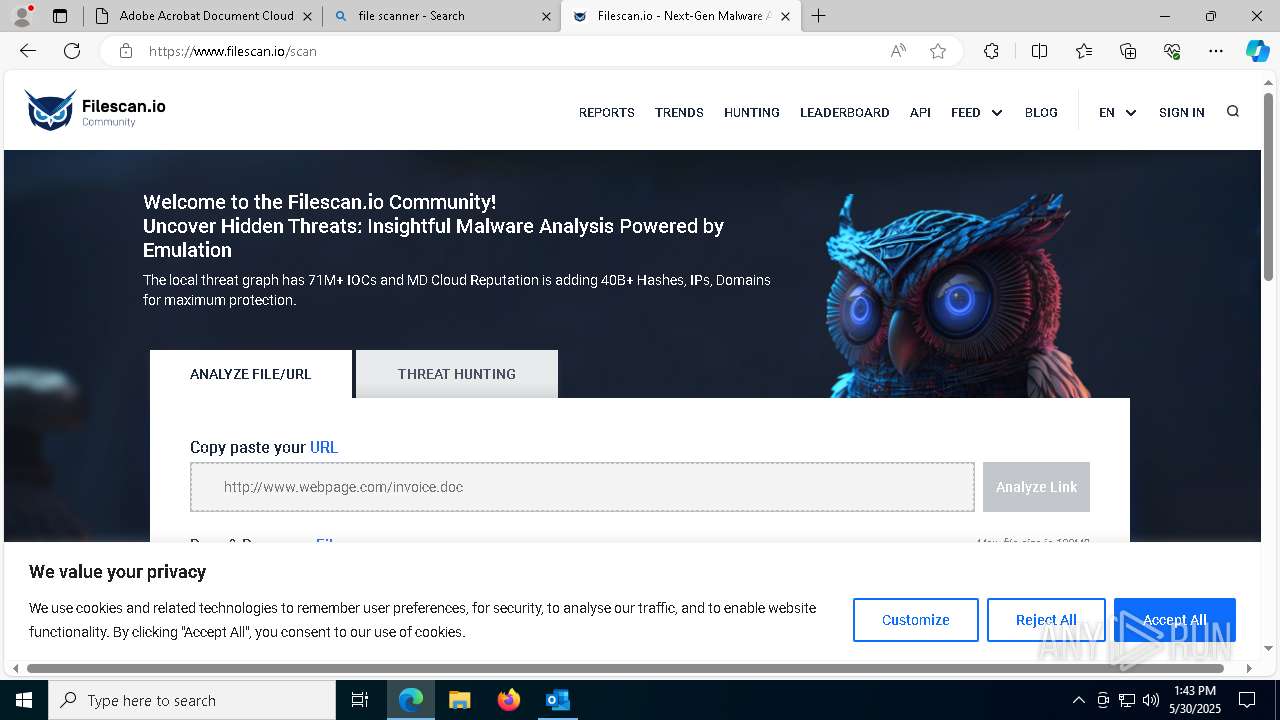This screenshot has width=1280, height=720.
Task: Go back with the browser back arrow
Action: pyautogui.click(x=28, y=51)
